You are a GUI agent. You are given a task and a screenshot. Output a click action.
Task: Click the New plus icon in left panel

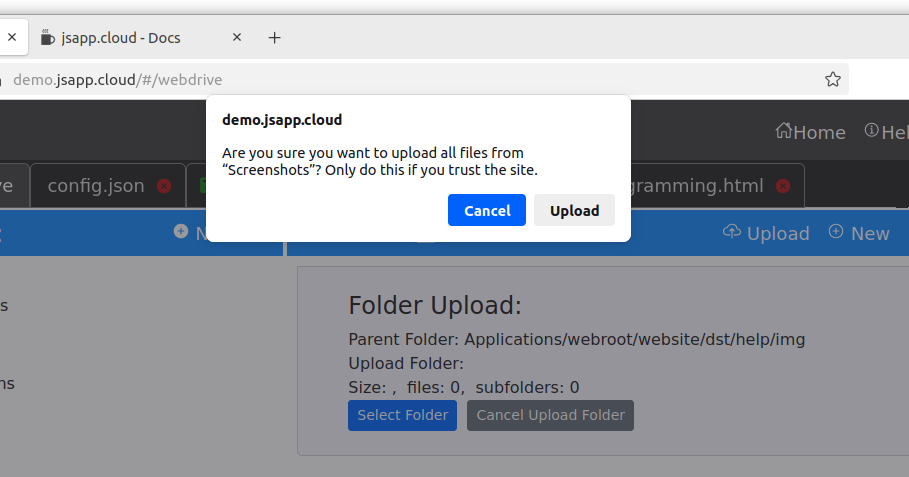(x=181, y=232)
